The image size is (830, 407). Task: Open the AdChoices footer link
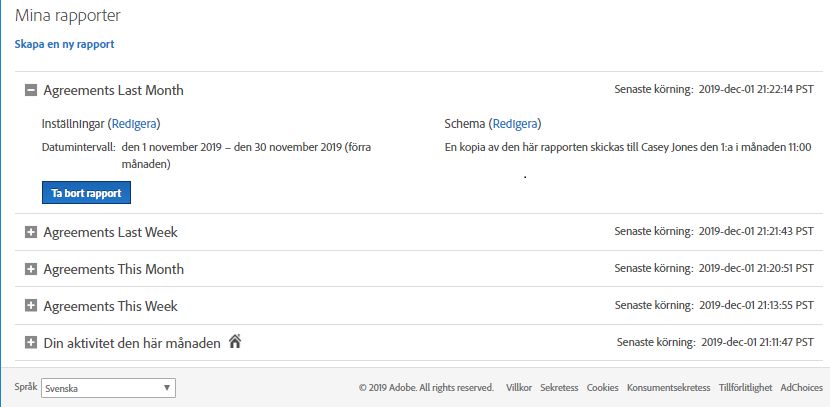pos(802,388)
